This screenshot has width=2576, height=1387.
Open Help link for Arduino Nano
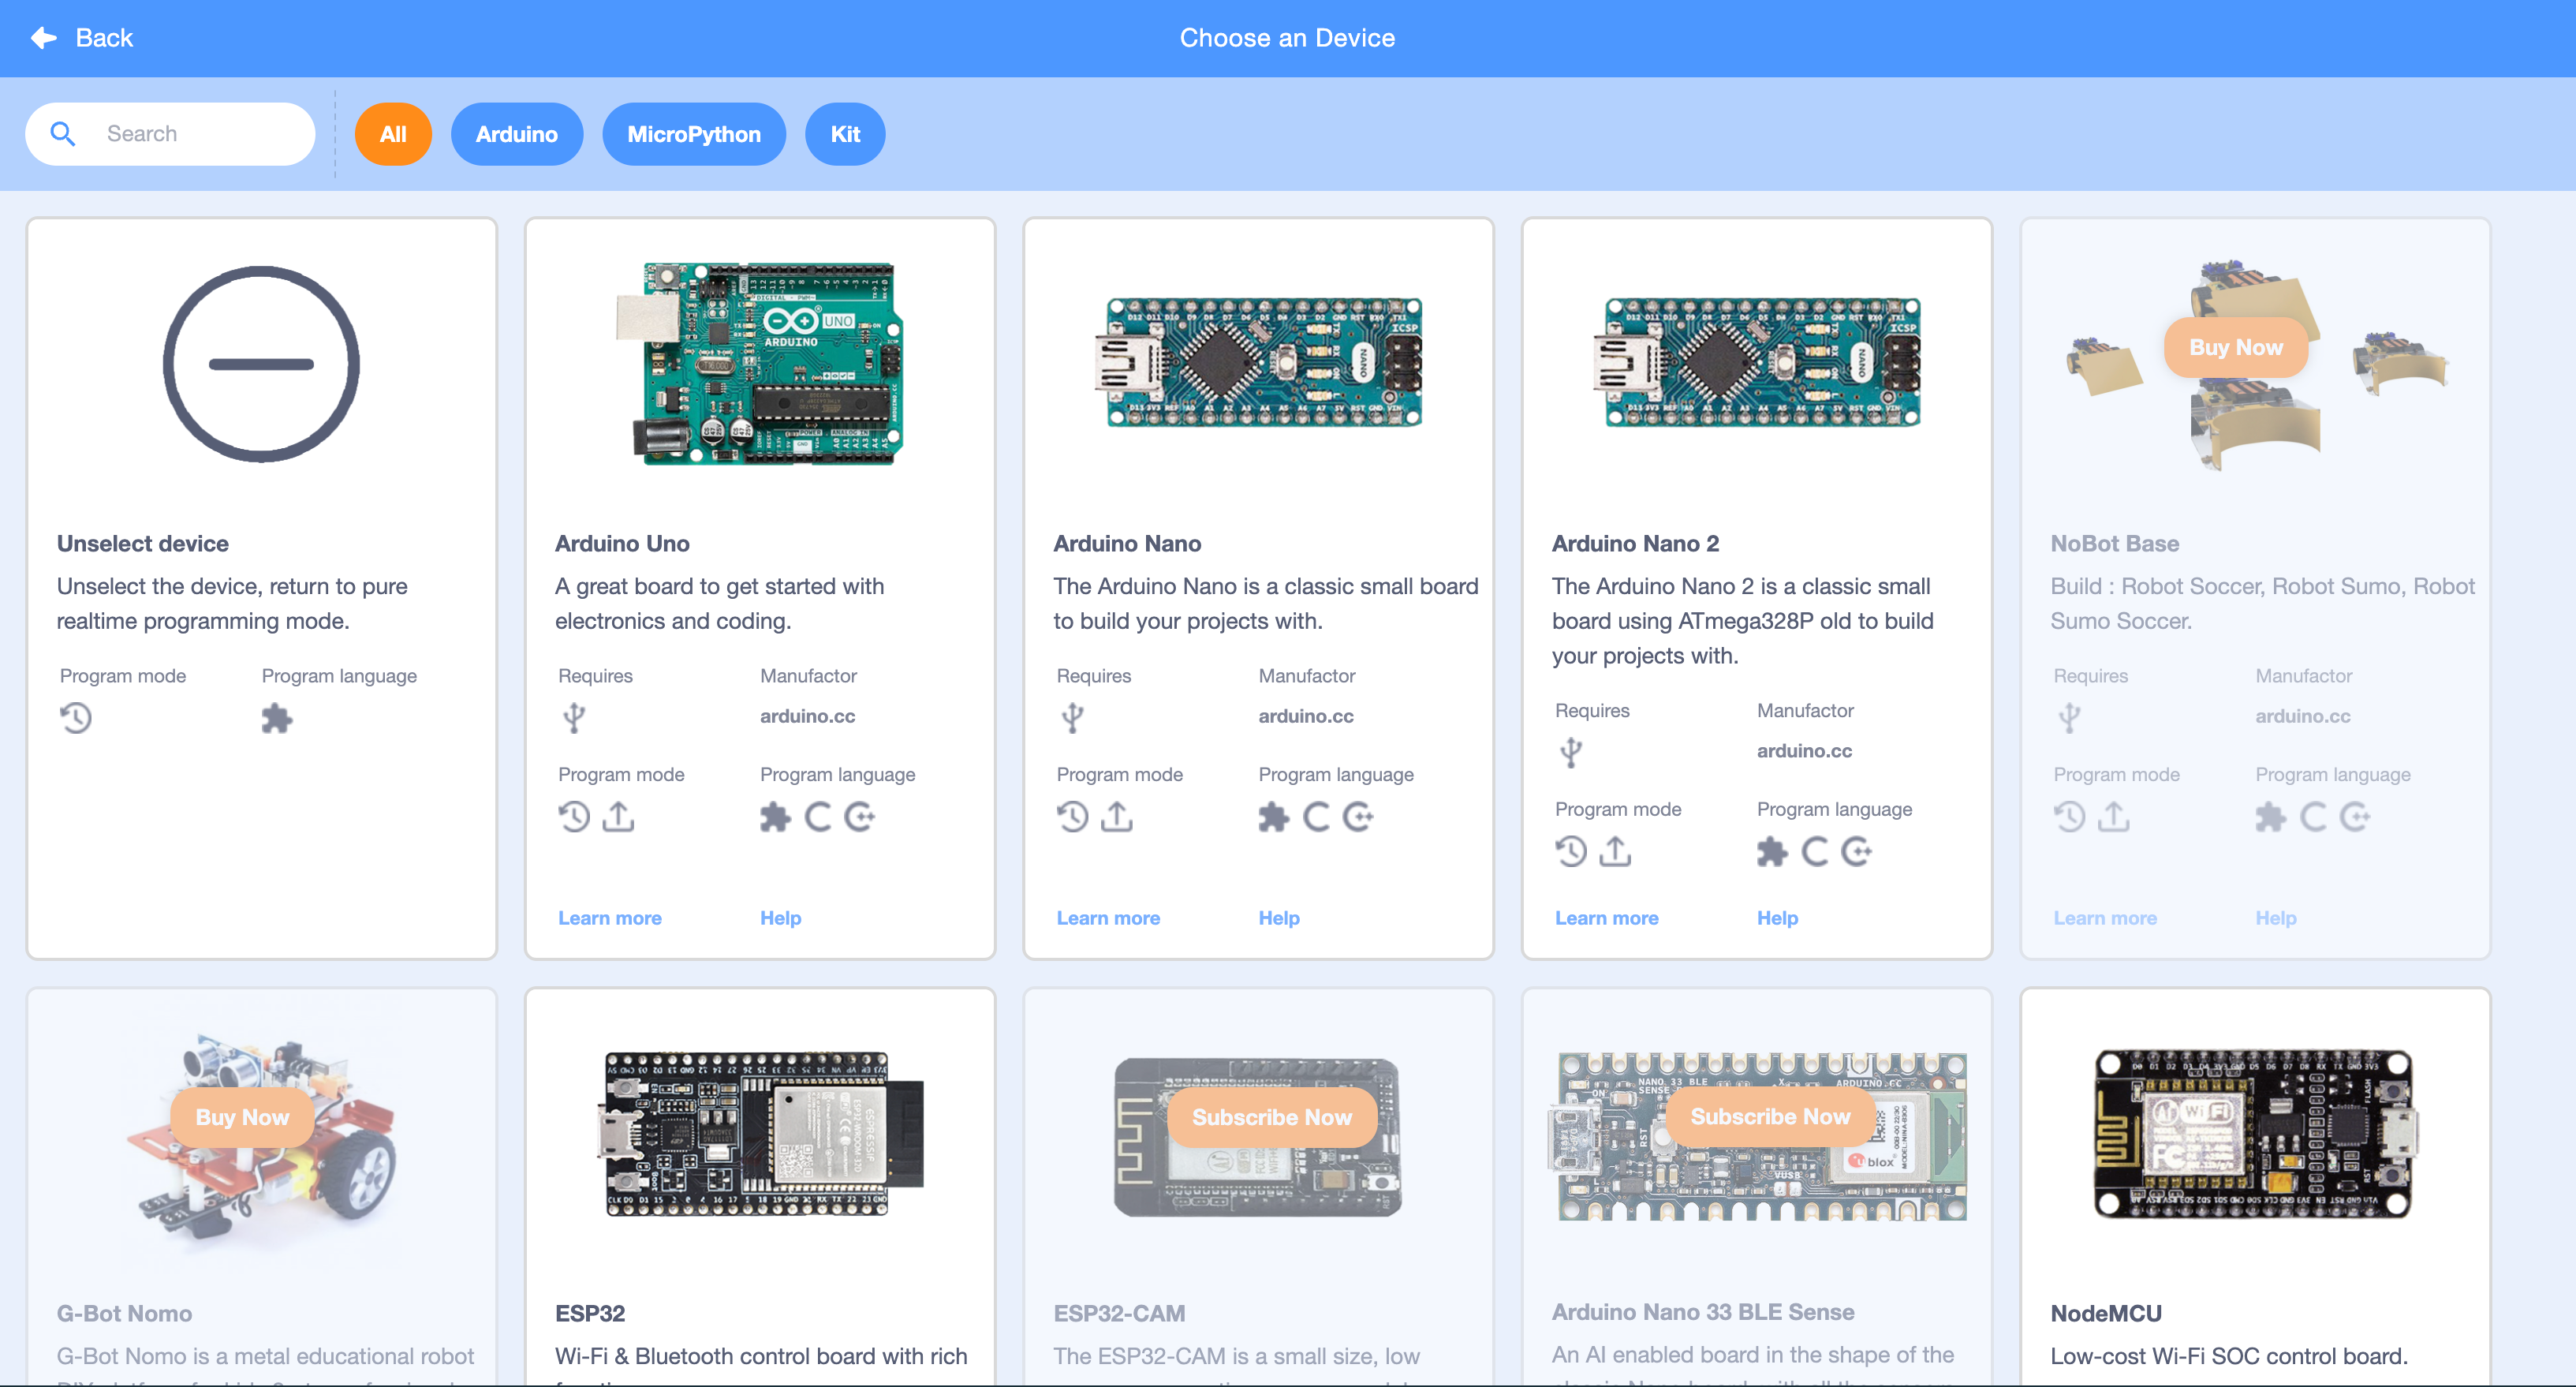click(x=1279, y=918)
